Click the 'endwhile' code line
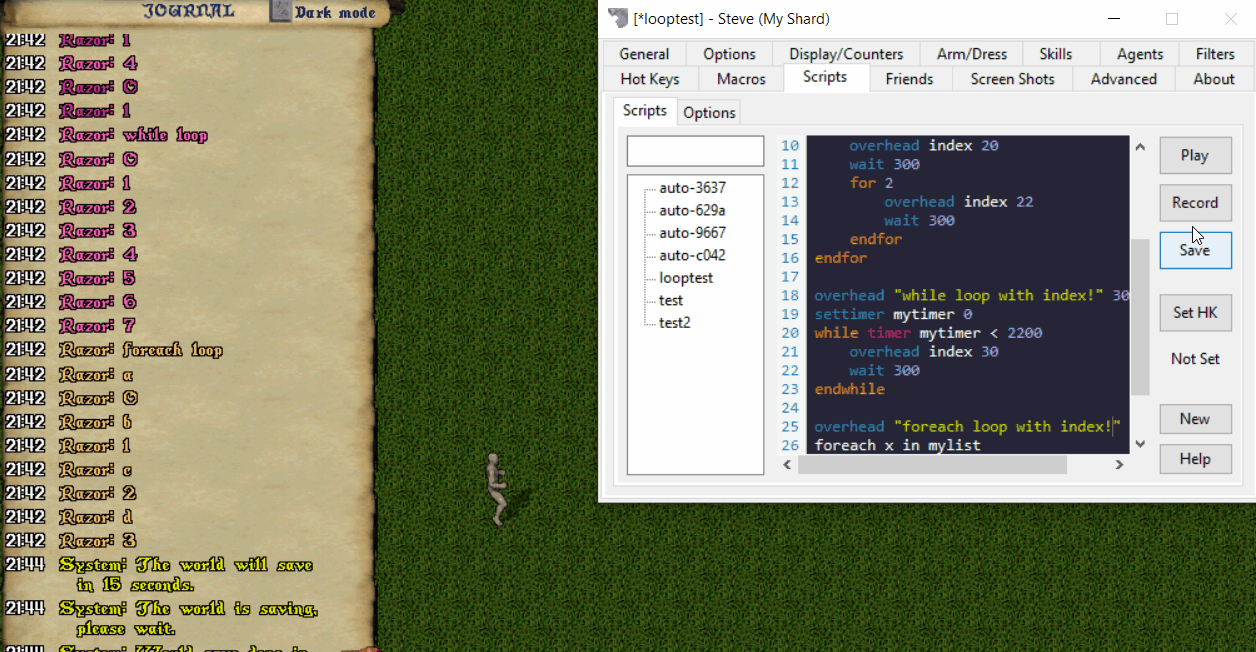 (849, 389)
